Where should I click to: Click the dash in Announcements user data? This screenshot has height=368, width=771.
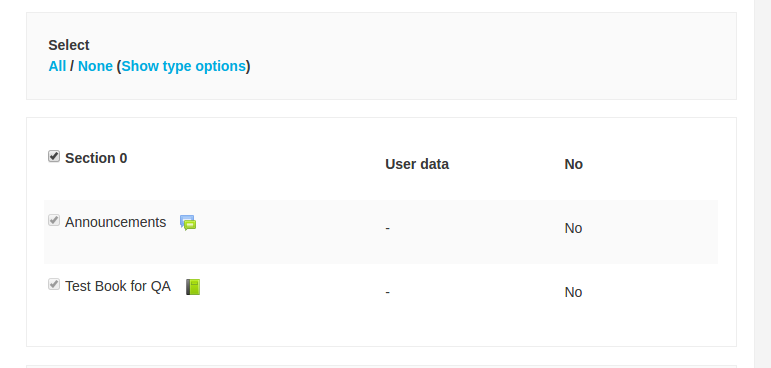coord(387,229)
